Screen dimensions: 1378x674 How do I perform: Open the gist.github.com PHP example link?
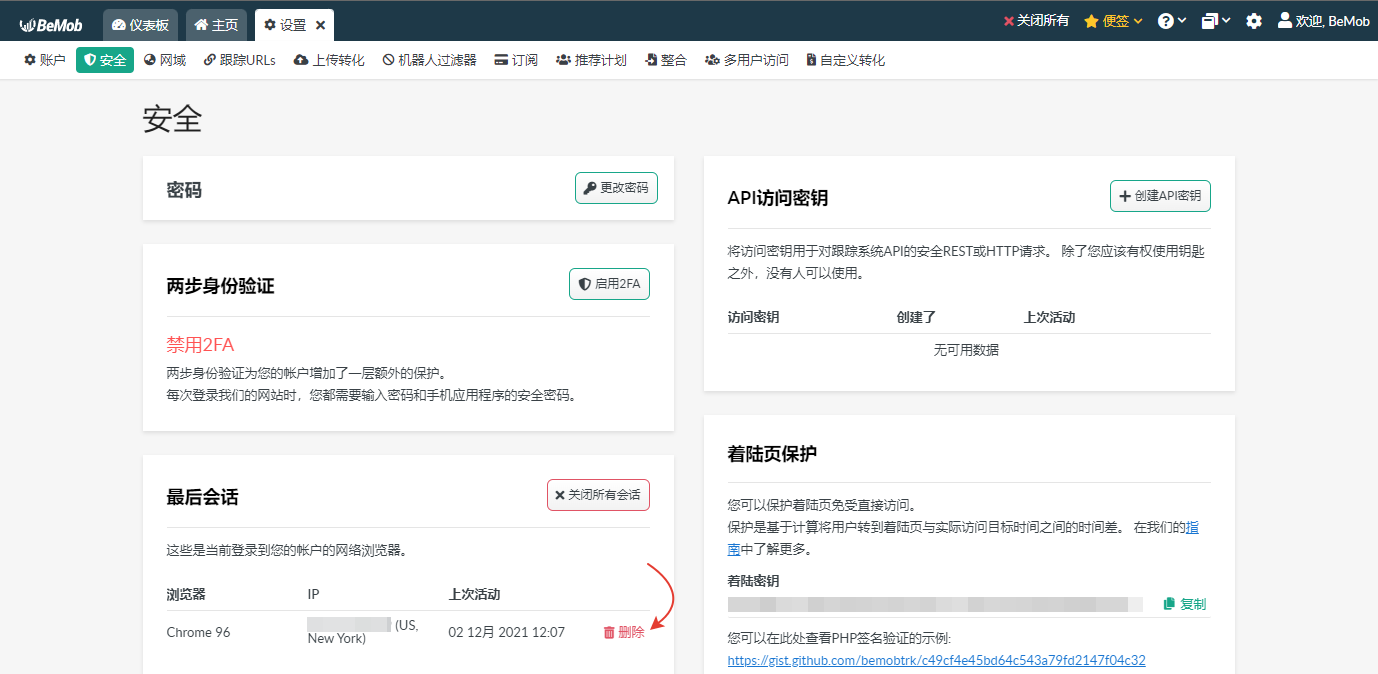pos(936,660)
